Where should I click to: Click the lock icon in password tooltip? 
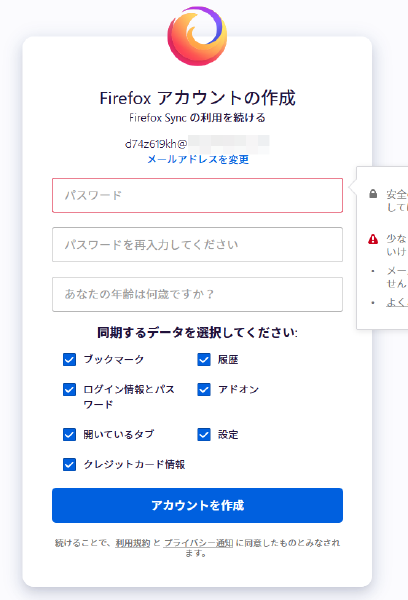373,194
